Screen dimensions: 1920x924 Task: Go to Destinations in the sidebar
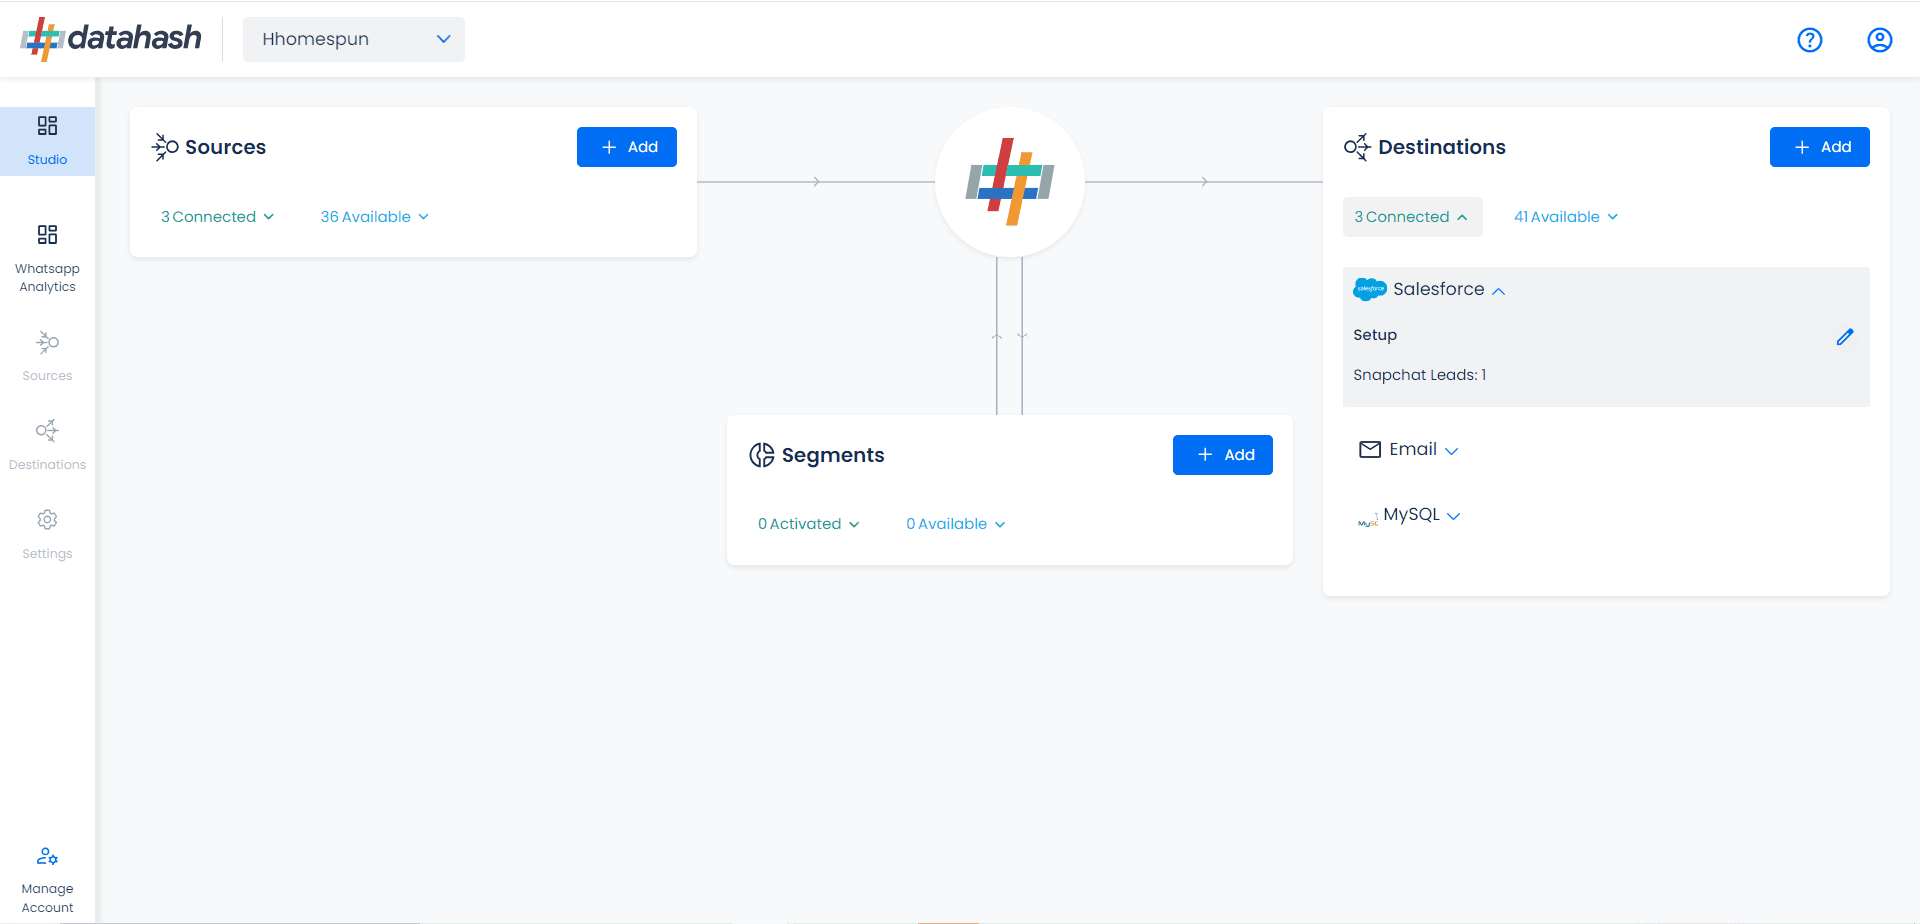click(x=47, y=444)
